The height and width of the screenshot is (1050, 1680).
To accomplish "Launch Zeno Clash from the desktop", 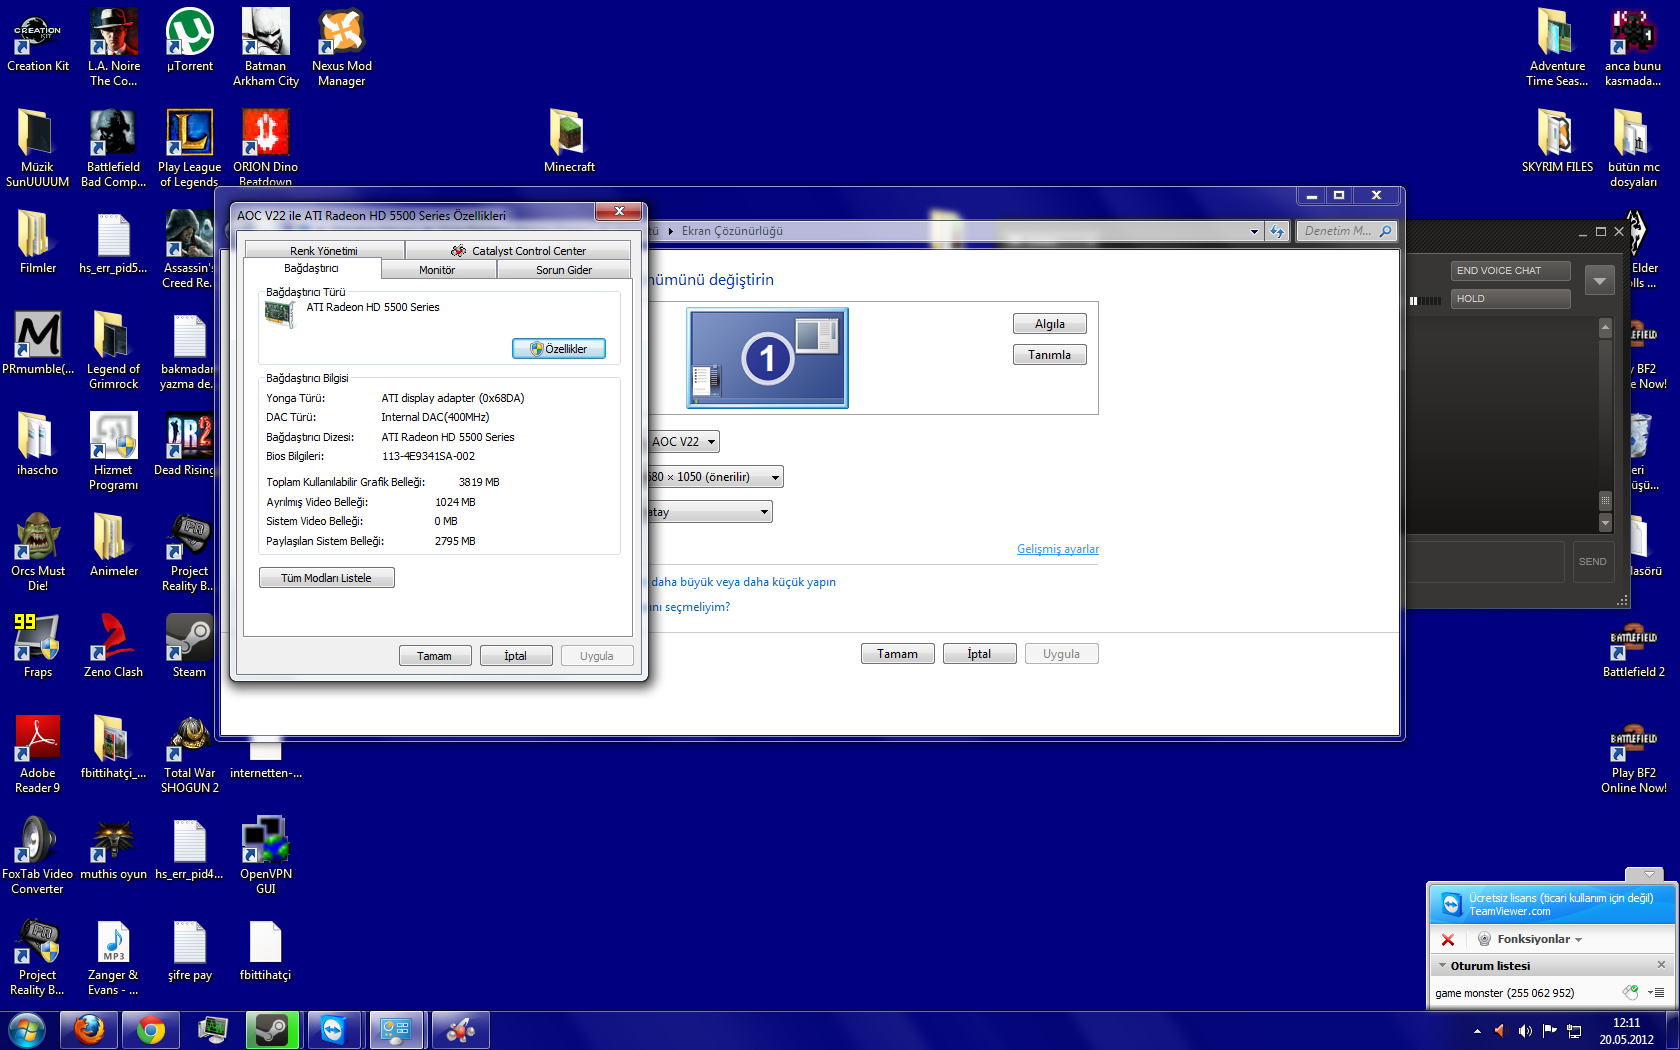I will click(x=114, y=646).
